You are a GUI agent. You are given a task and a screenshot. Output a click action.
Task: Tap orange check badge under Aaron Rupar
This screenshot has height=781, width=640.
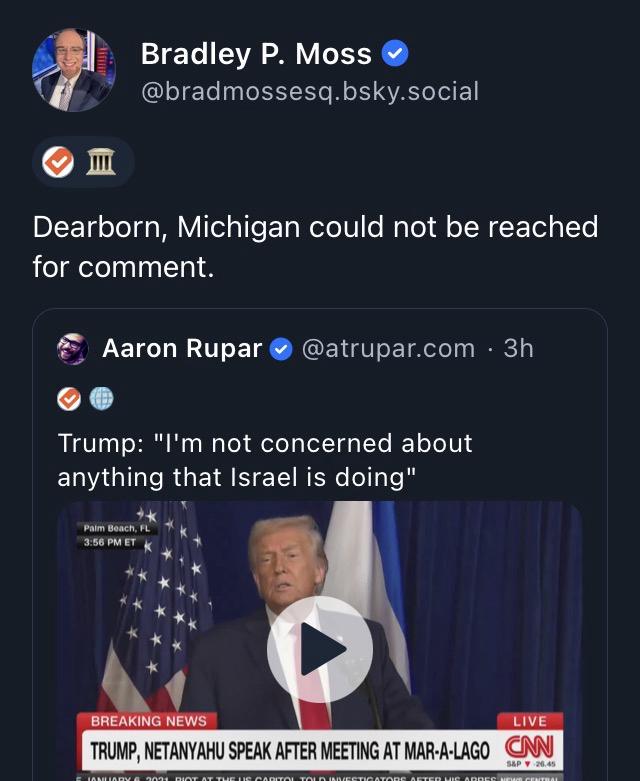coord(69,399)
